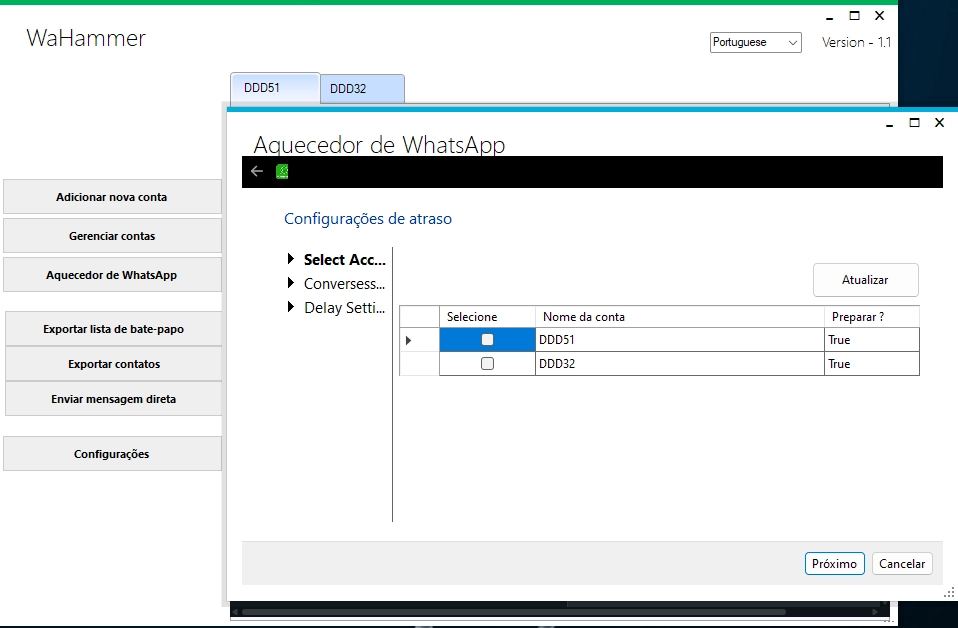The height and width of the screenshot is (628, 958).
Task: Go back using the arrow icon
Action: [257, 172]
